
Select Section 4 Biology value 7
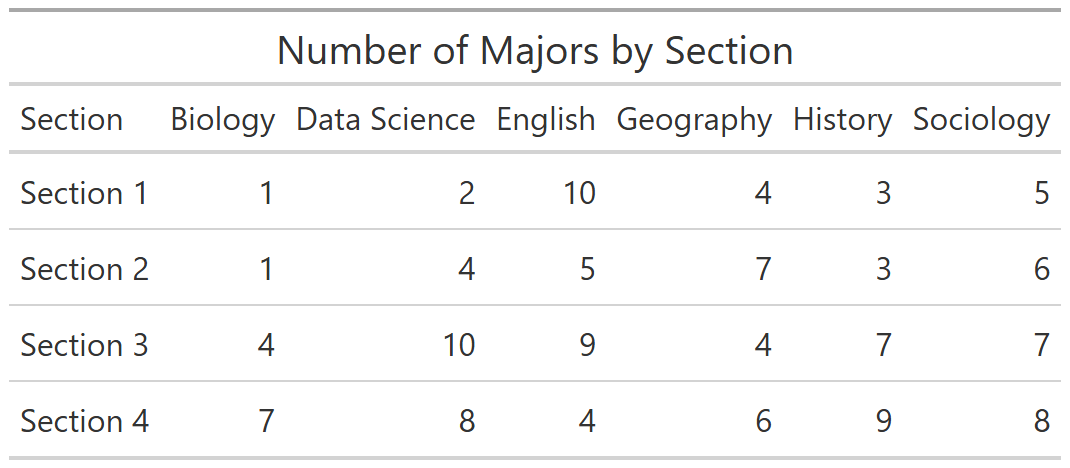point(266,421)
